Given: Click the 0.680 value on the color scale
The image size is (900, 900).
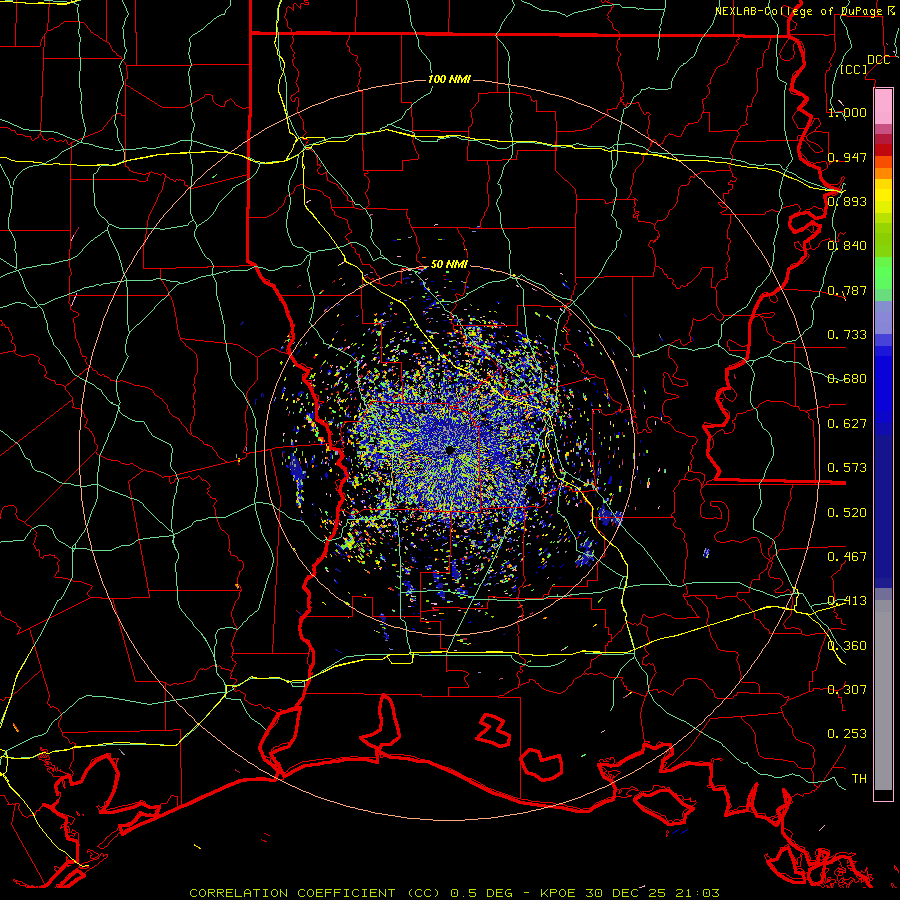Looking at the screenshot, I should [847, 379].
